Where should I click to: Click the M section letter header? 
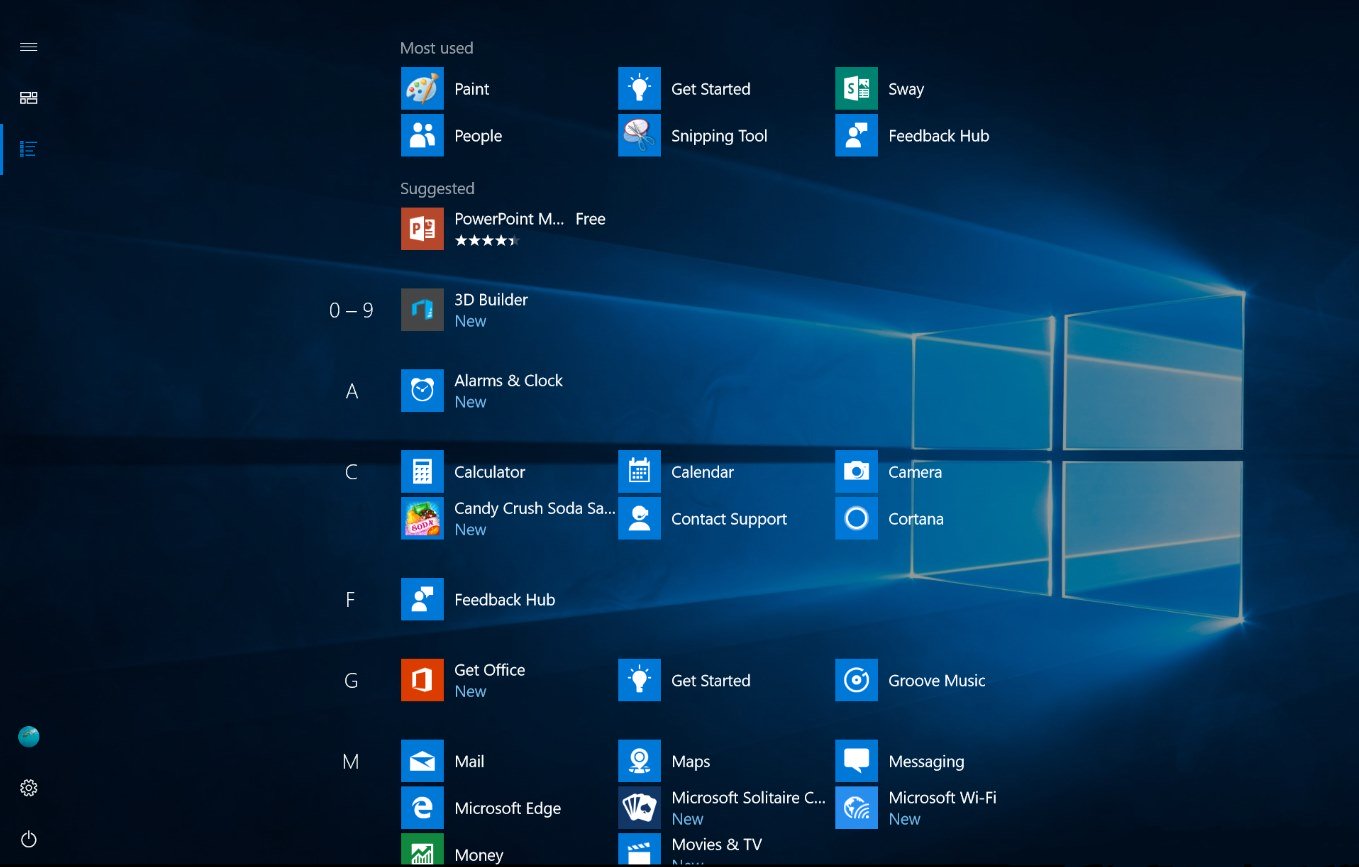coord(351,762)
